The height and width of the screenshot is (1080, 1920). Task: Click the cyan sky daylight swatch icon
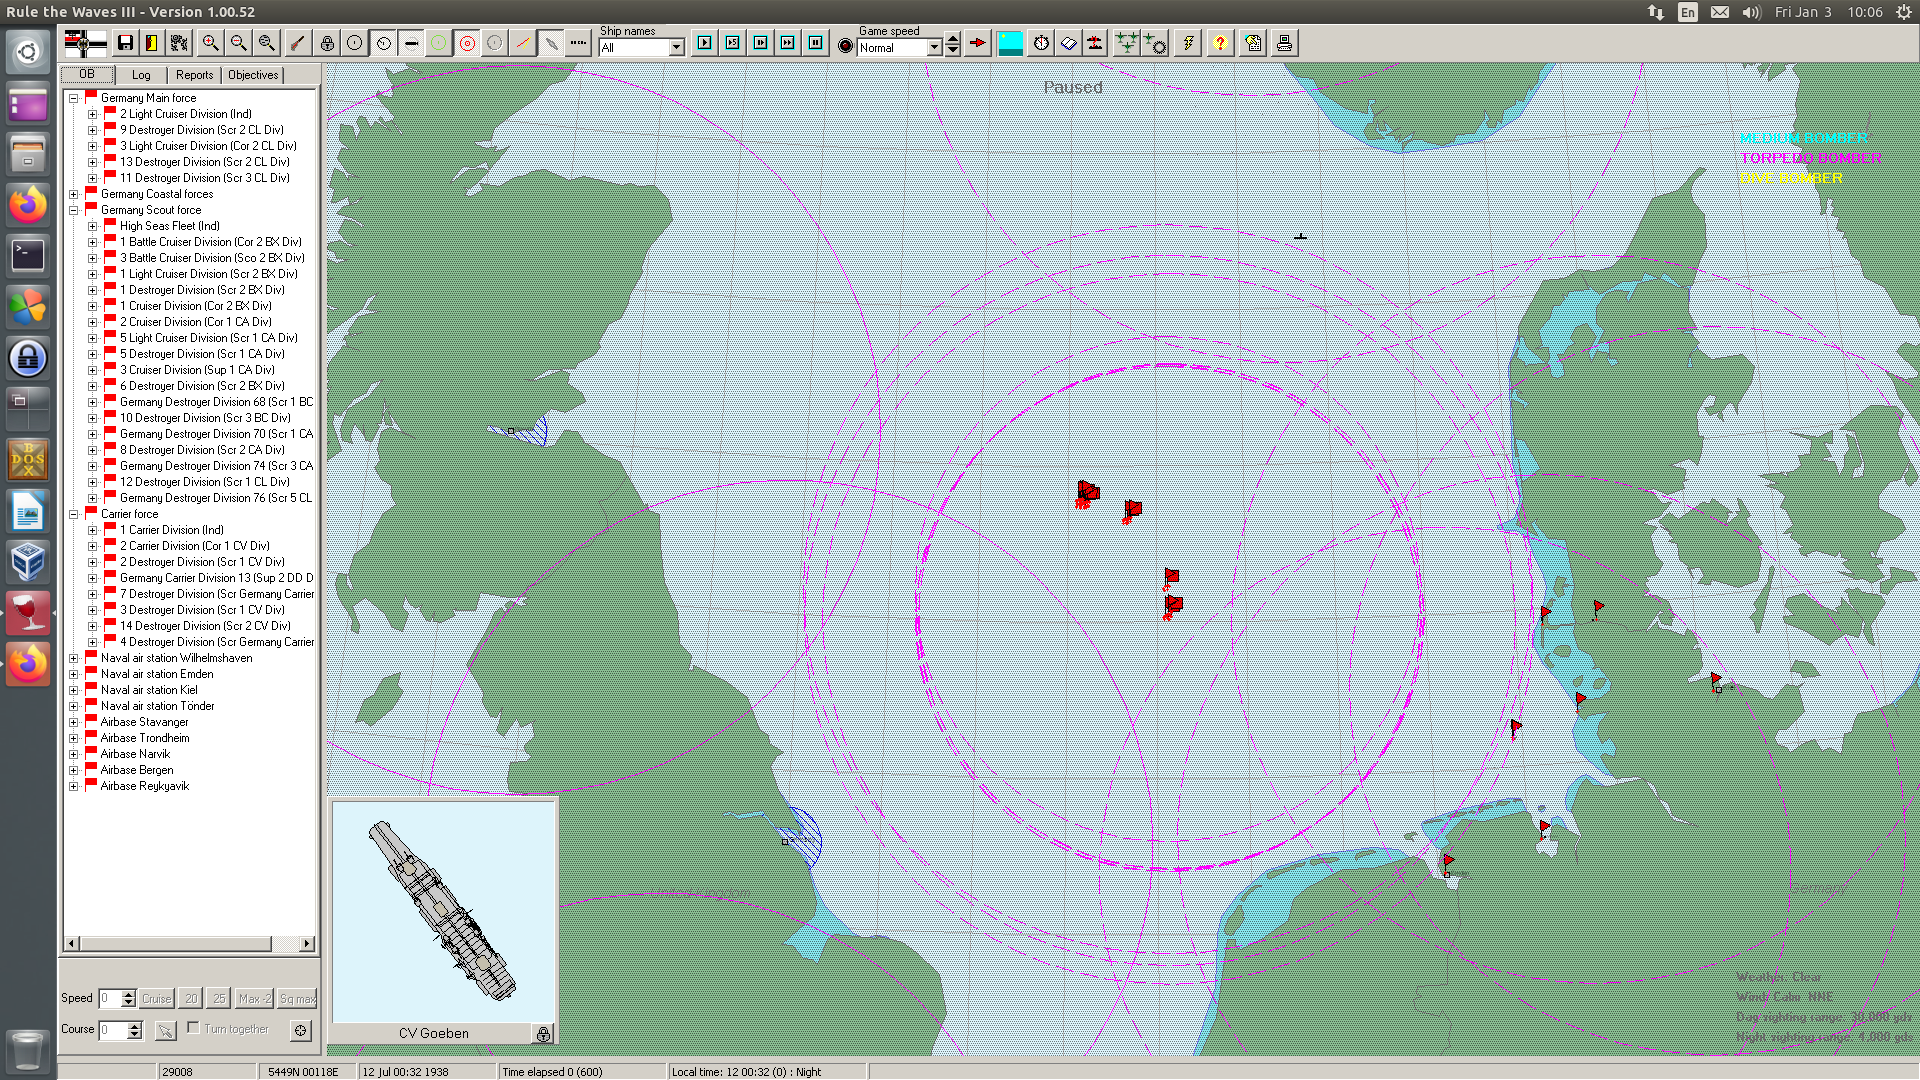[x=1011, y=43]
